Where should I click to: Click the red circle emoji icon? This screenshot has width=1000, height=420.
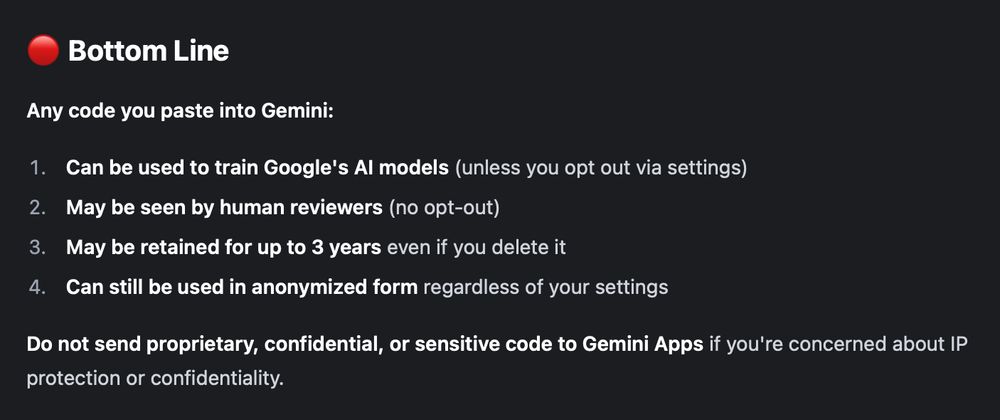tap(43, 50)
